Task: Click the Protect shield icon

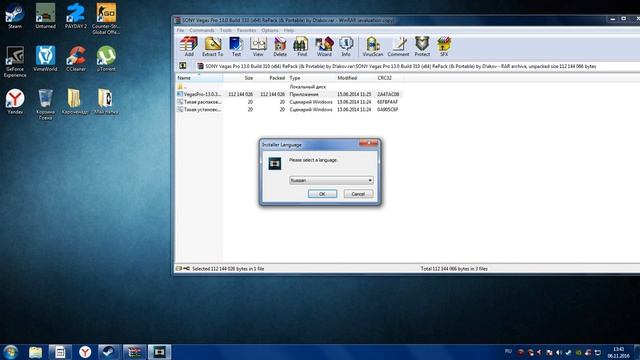Action: (422, 46)
